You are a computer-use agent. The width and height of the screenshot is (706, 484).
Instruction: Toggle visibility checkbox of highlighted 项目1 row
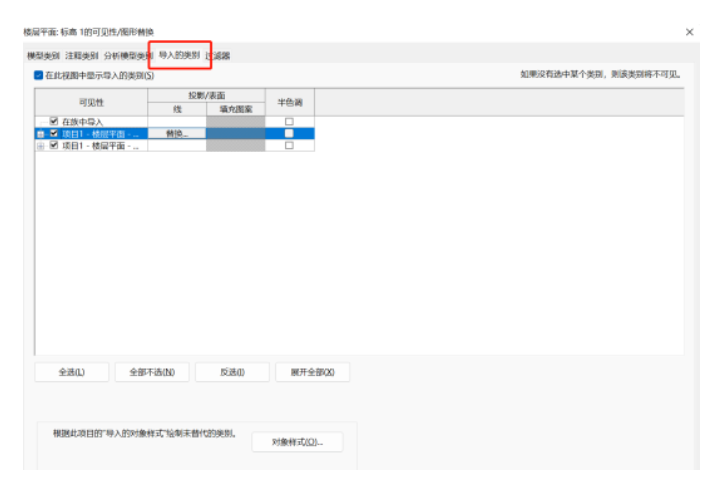54,133
